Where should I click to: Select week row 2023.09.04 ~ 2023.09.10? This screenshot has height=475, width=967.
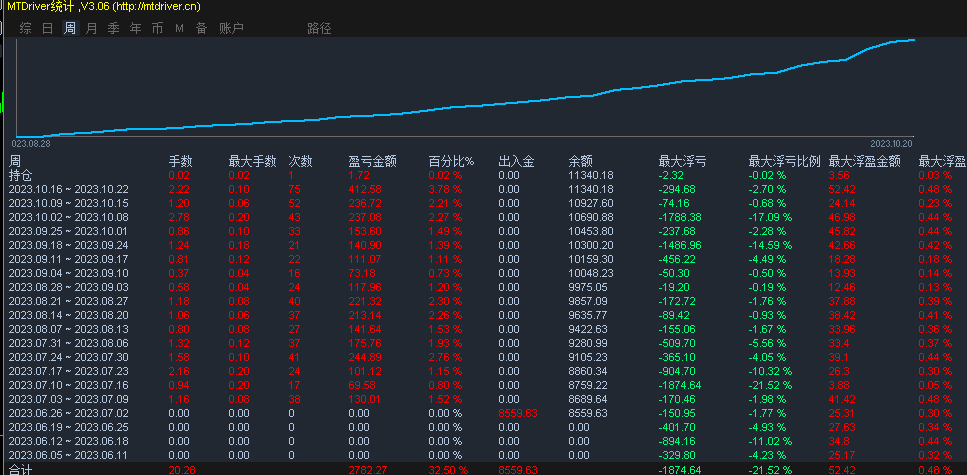coord(68,273)
